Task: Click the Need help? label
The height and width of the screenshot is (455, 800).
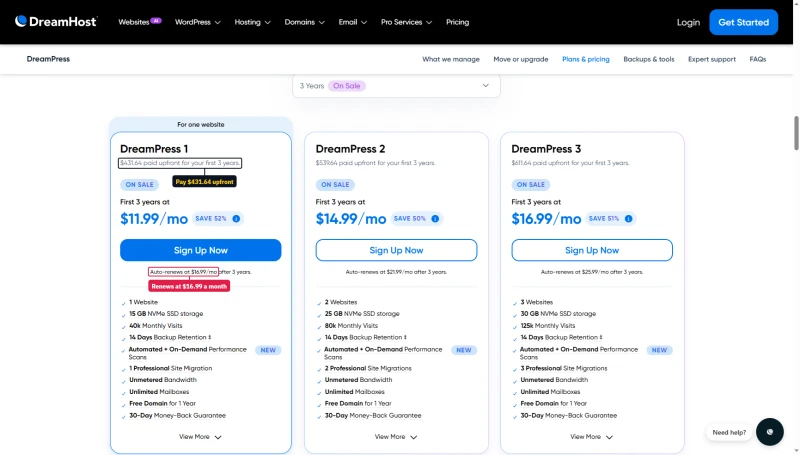Action: pyautogui.click(x=729, y=433)
